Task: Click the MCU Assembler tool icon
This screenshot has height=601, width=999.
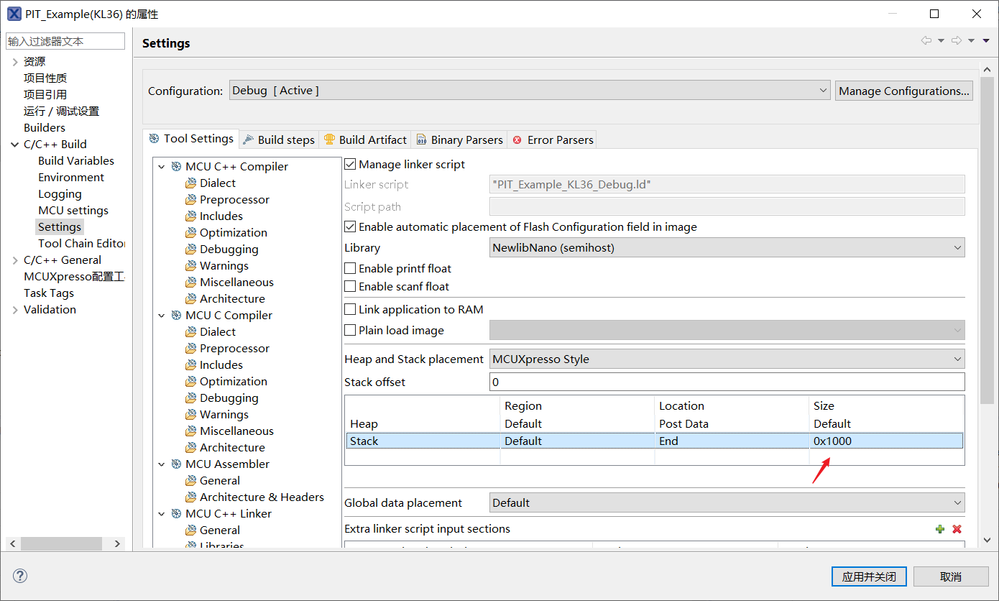Action: click(x=176, y=464)
